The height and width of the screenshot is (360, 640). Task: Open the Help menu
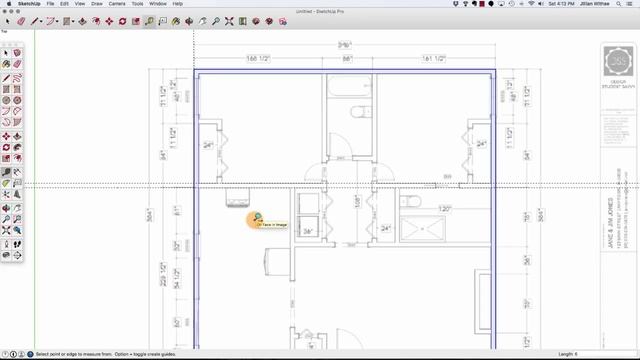pos(178,4)
